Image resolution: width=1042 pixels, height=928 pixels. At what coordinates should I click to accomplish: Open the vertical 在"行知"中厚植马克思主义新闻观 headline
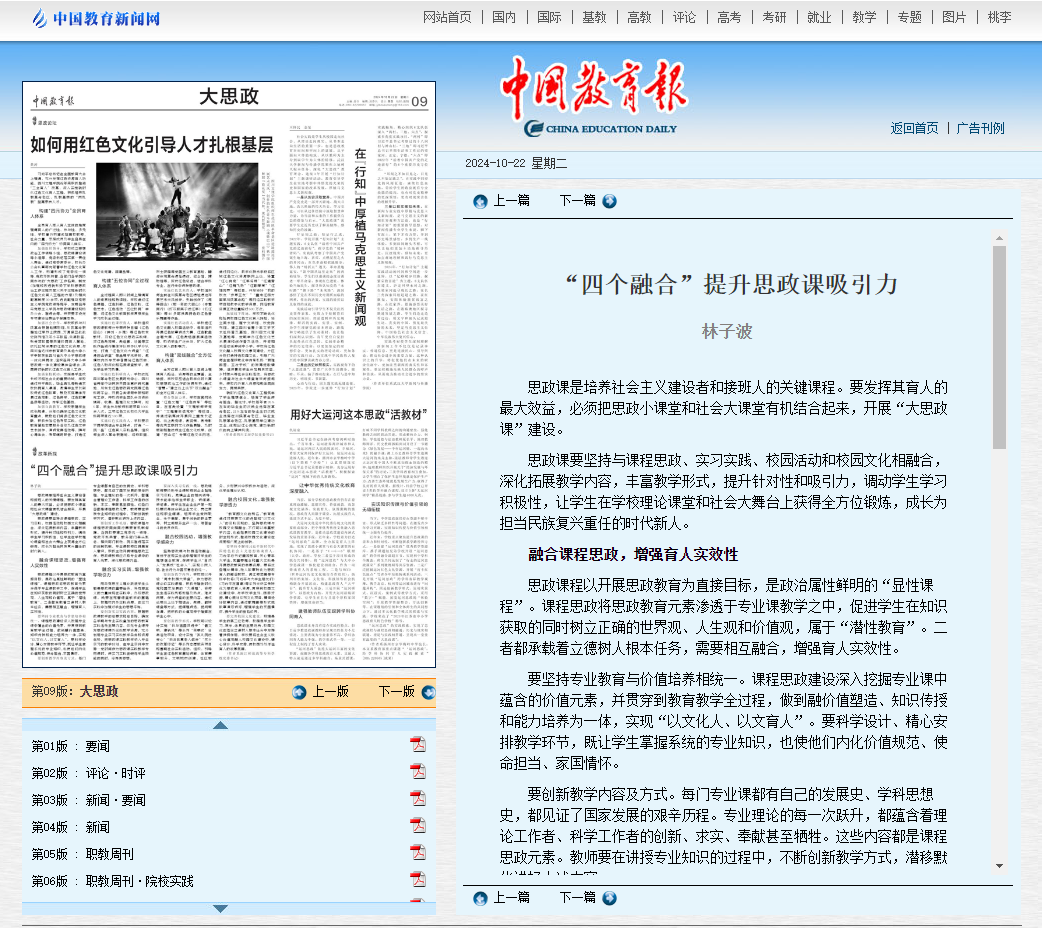[x=360, y=237]
